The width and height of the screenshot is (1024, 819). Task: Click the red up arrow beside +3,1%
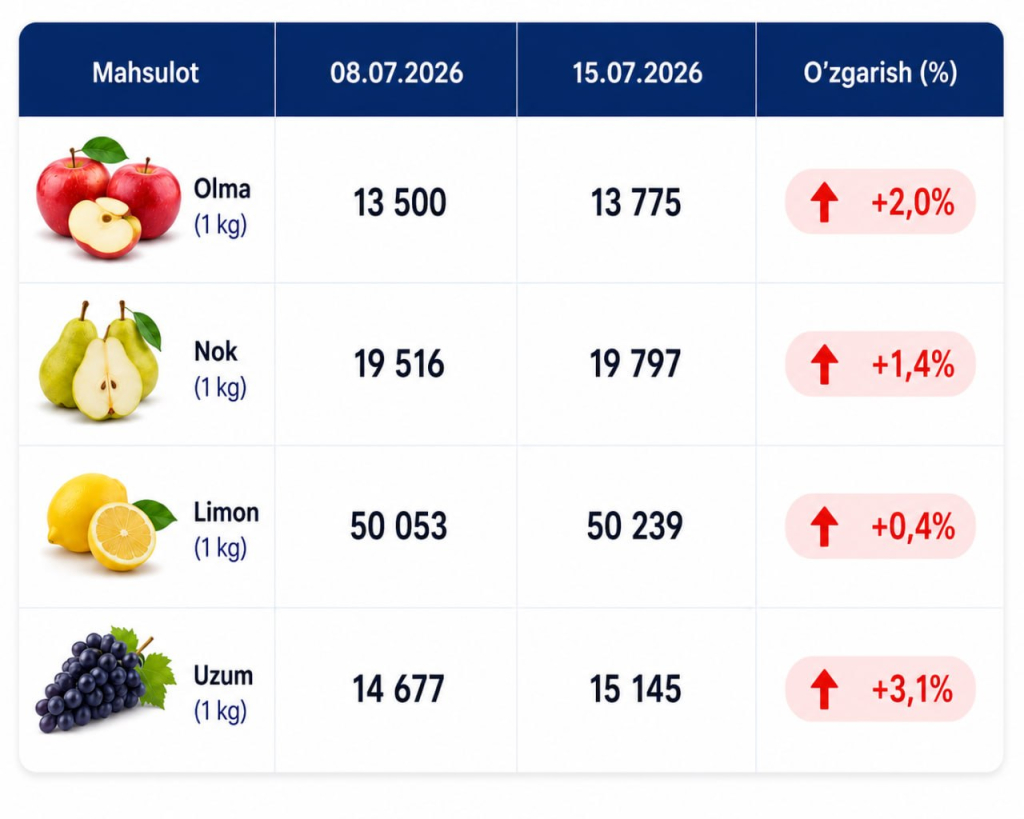coord(824,689)
